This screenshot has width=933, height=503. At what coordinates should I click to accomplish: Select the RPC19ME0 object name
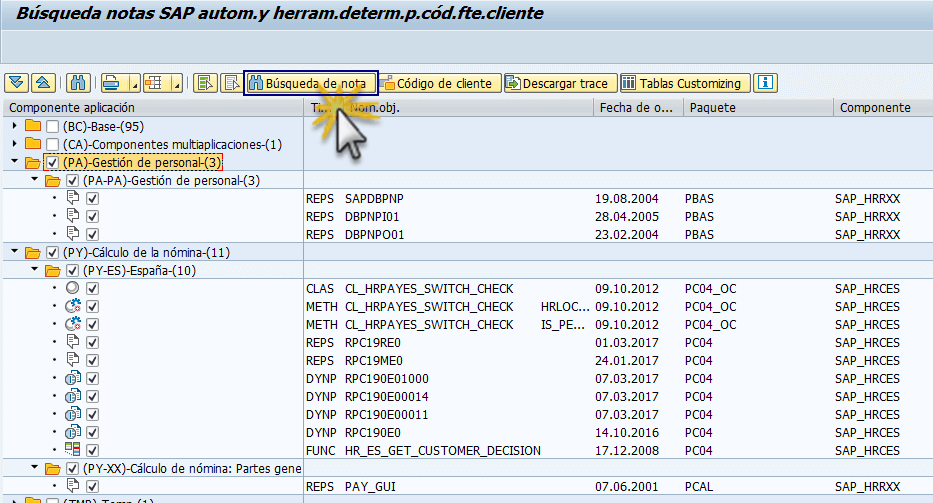374,361
